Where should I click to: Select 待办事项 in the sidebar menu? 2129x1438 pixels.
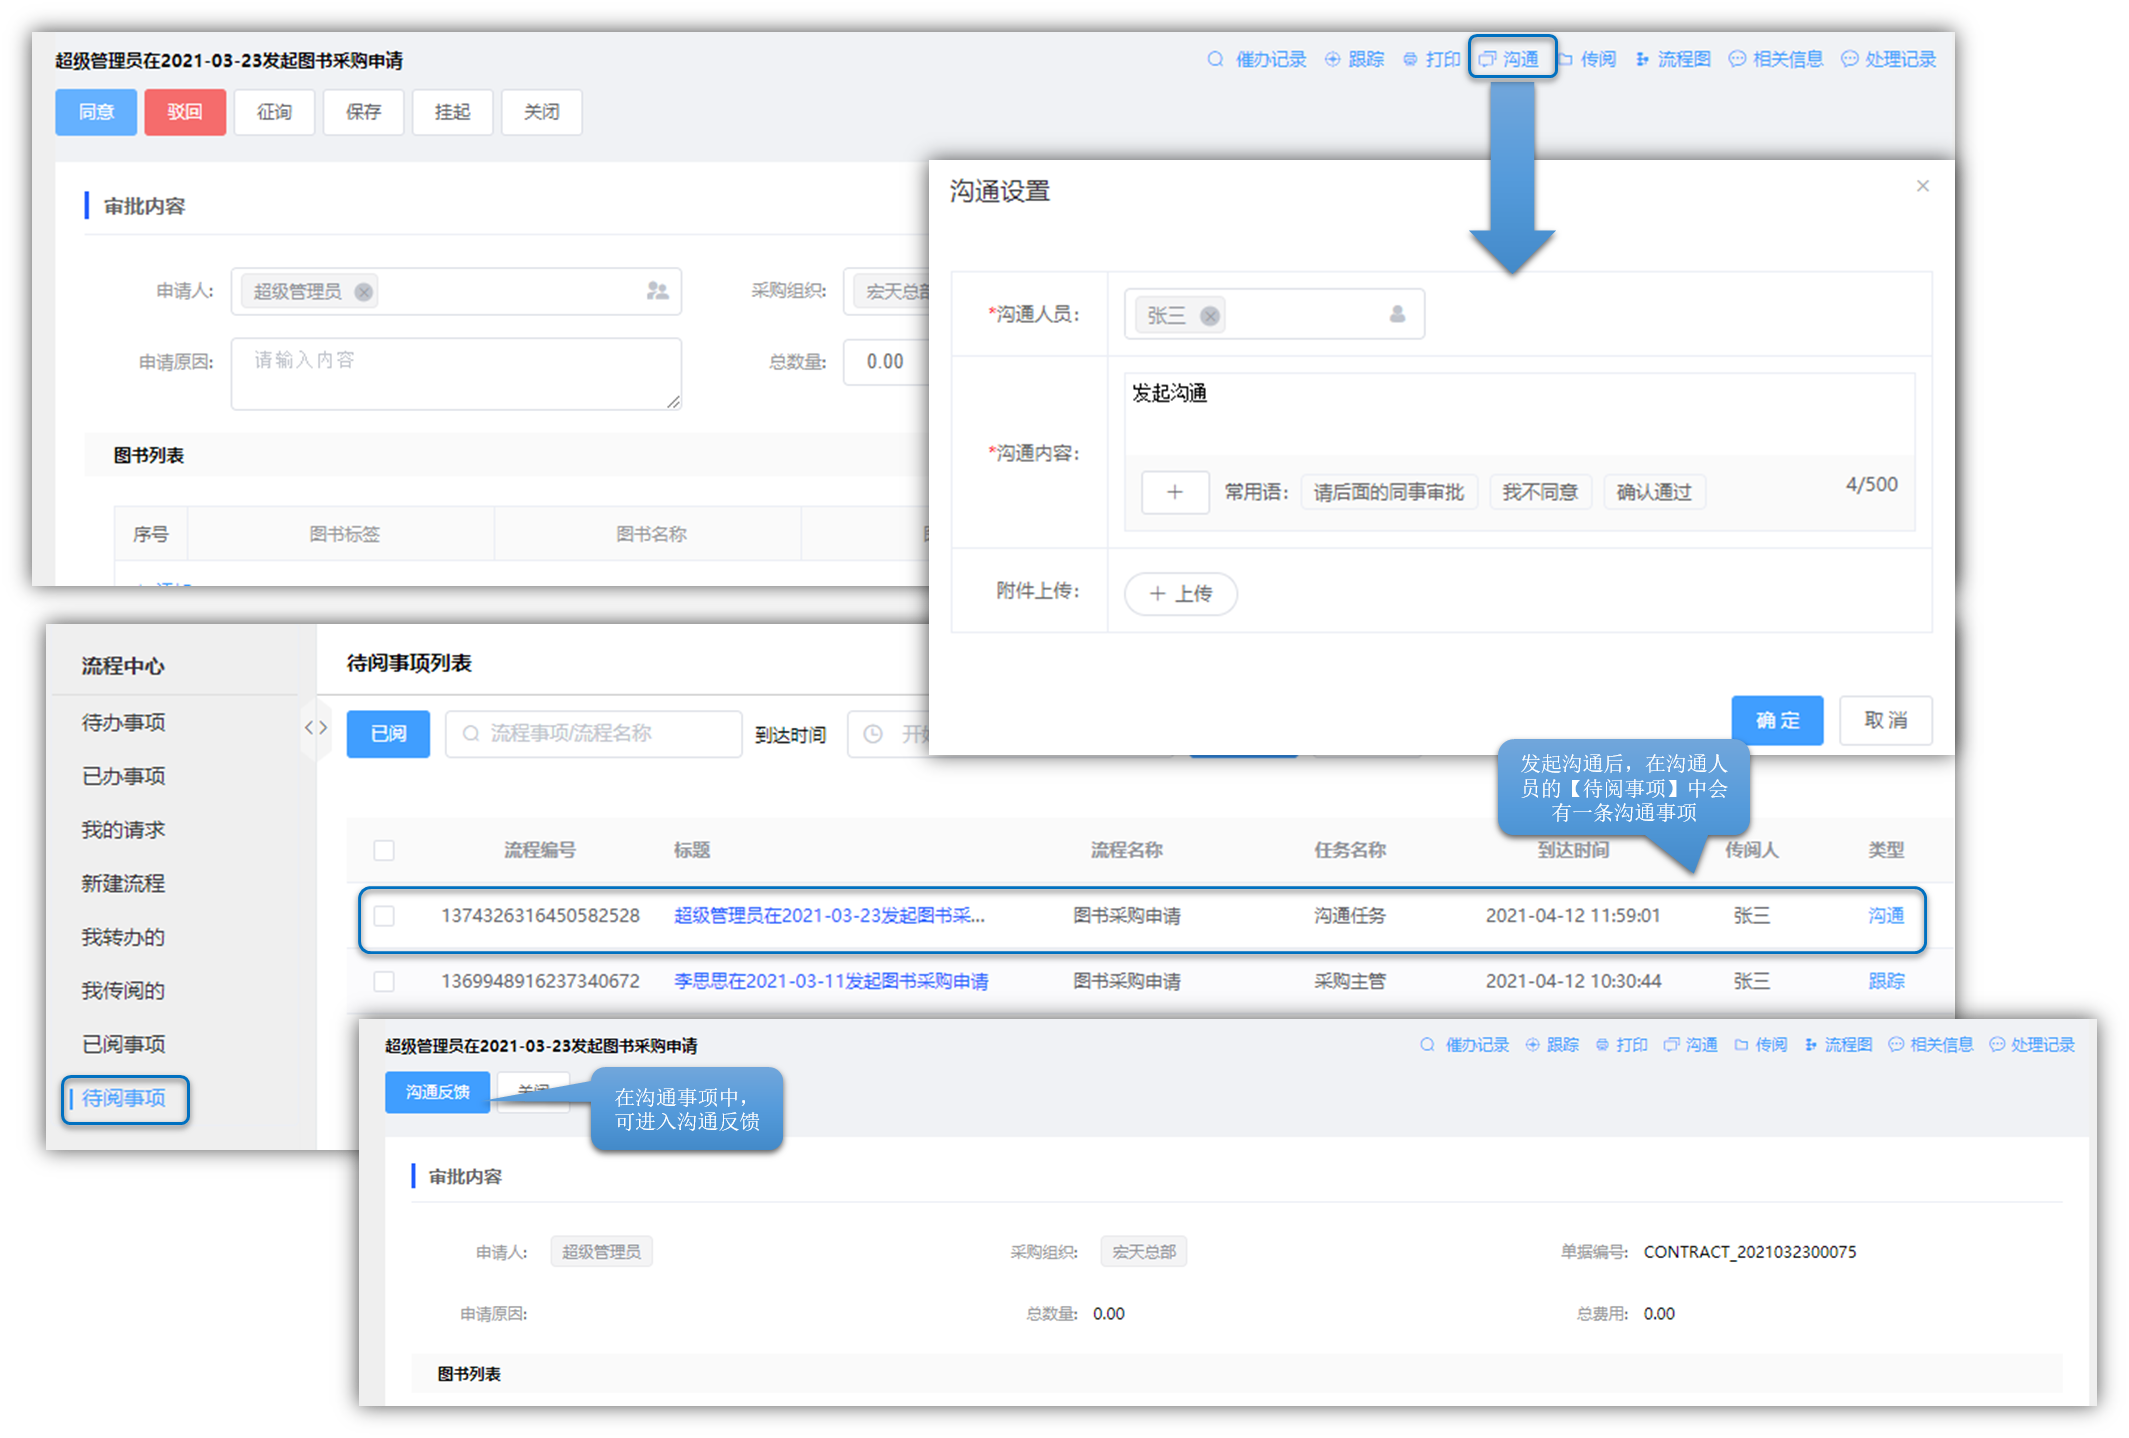pos(124,722)
